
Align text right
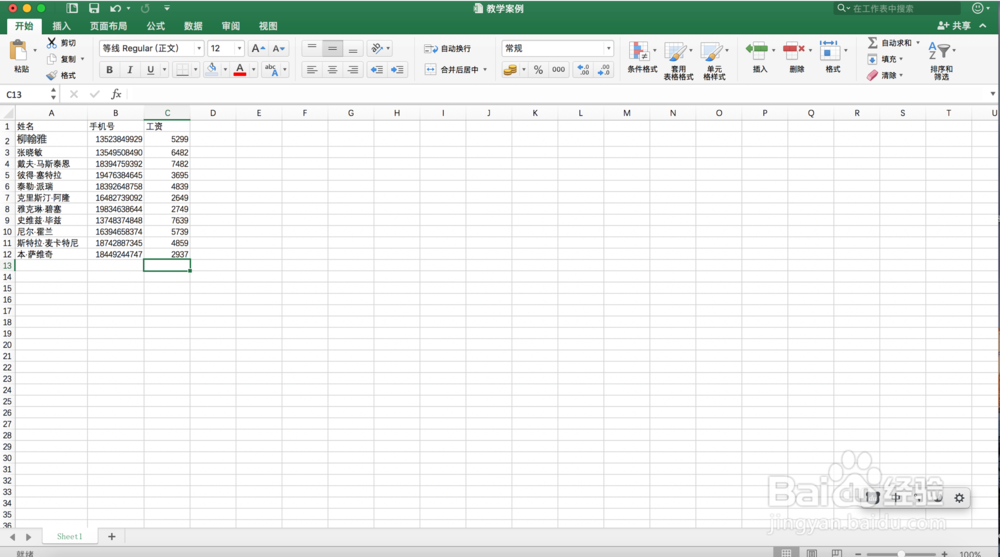tap(353, 70)
